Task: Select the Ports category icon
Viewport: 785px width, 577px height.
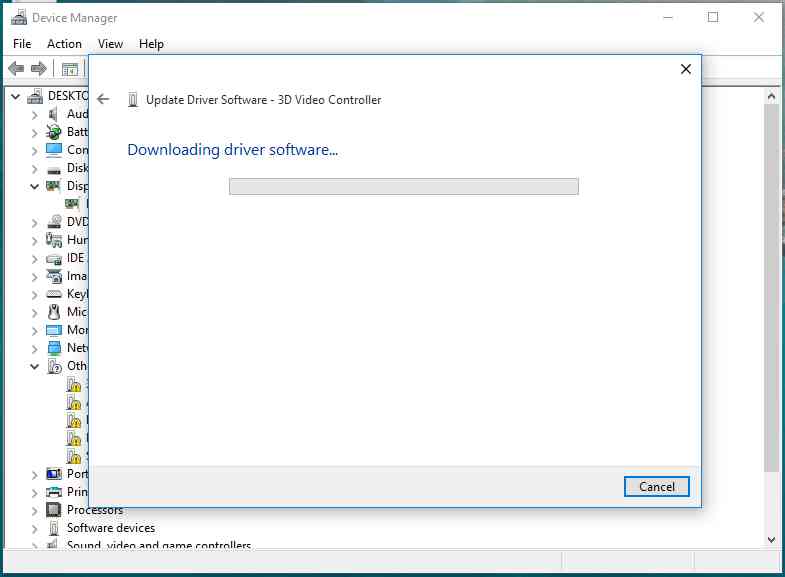Action: click(x=54, y=473)
